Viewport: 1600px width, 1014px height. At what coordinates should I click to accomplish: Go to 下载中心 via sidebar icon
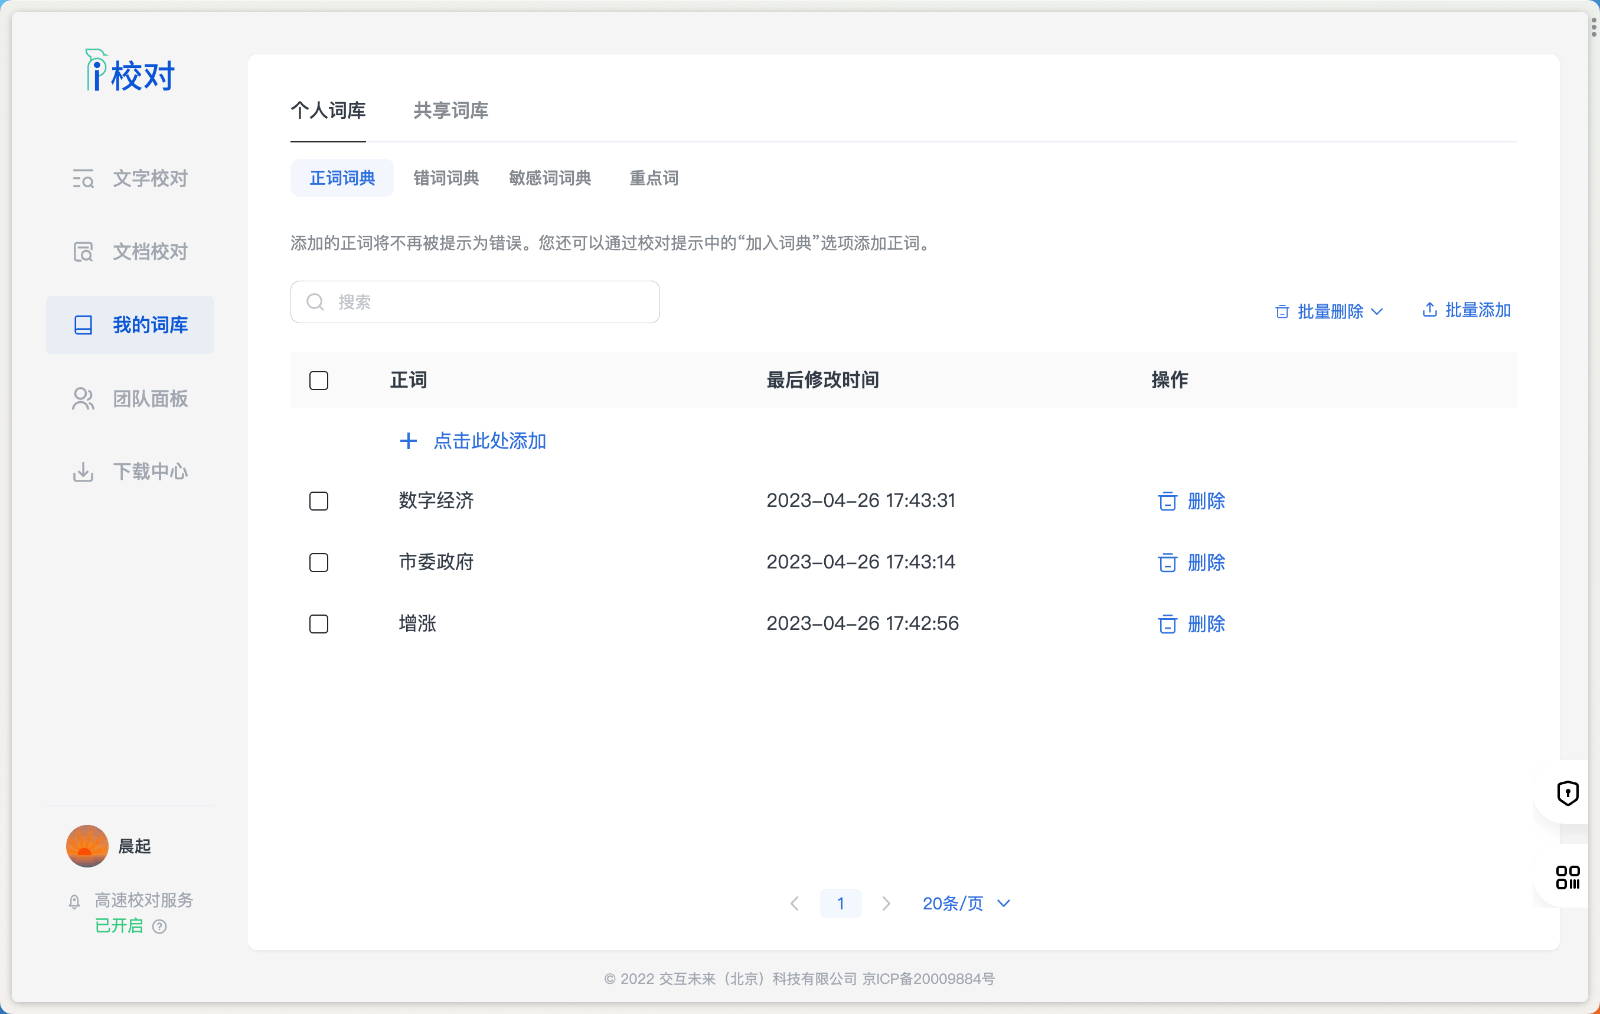point(148,471)
